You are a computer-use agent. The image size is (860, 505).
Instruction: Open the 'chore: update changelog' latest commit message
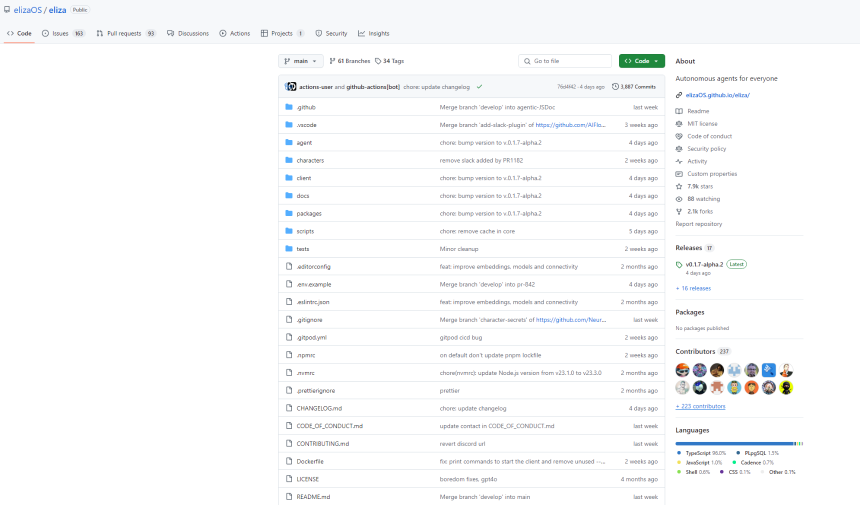[436, 87]
